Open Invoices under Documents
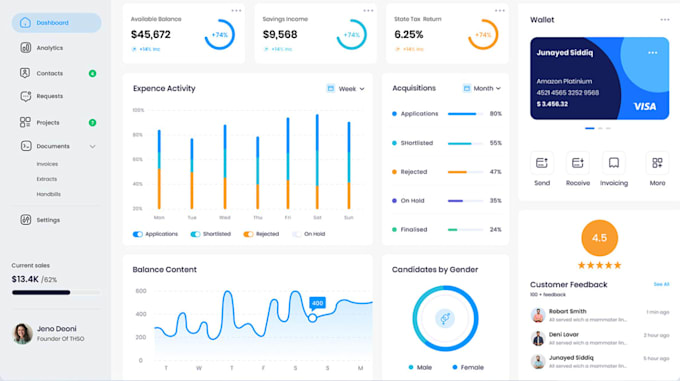The image size is (680, 381). pyautogui.click(x=47, y=164)
